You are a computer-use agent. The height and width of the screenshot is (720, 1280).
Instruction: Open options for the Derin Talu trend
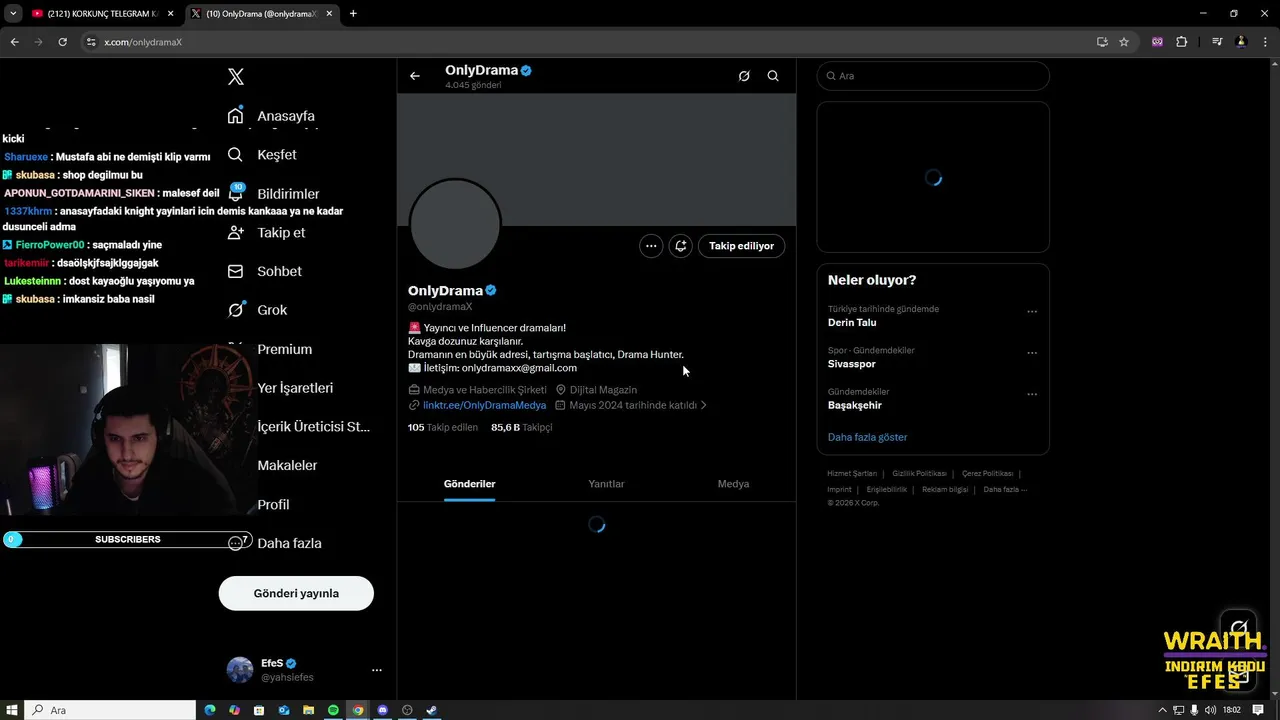[x=1032, y=311]
